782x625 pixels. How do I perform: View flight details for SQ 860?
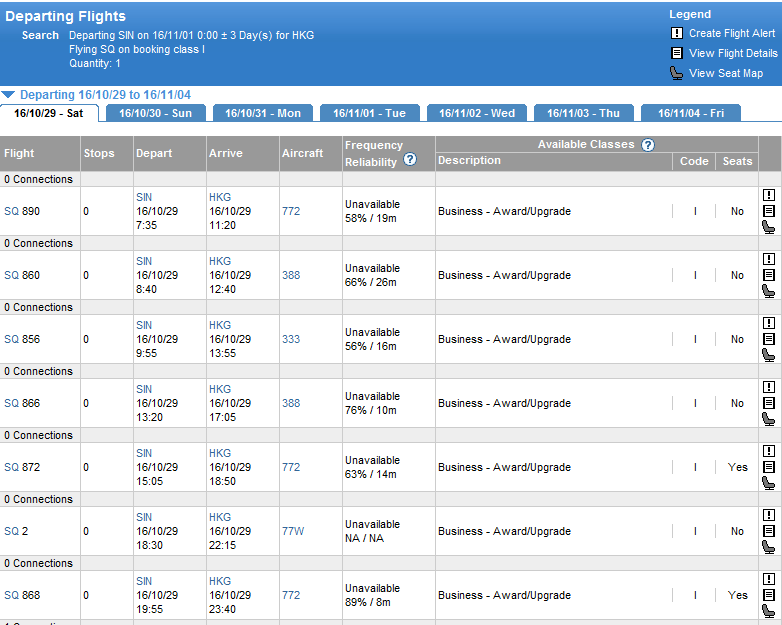pyautogui.click(x=768, y=275)
